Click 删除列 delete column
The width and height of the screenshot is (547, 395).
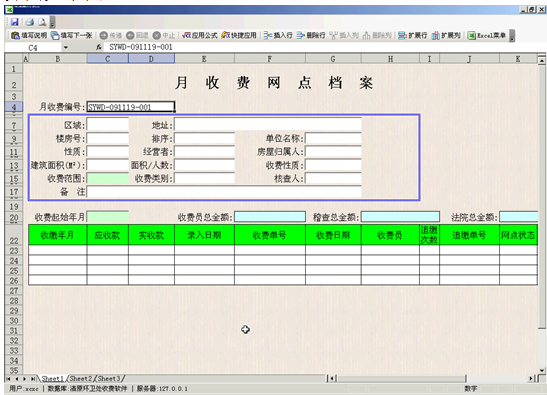coord(377,35)
